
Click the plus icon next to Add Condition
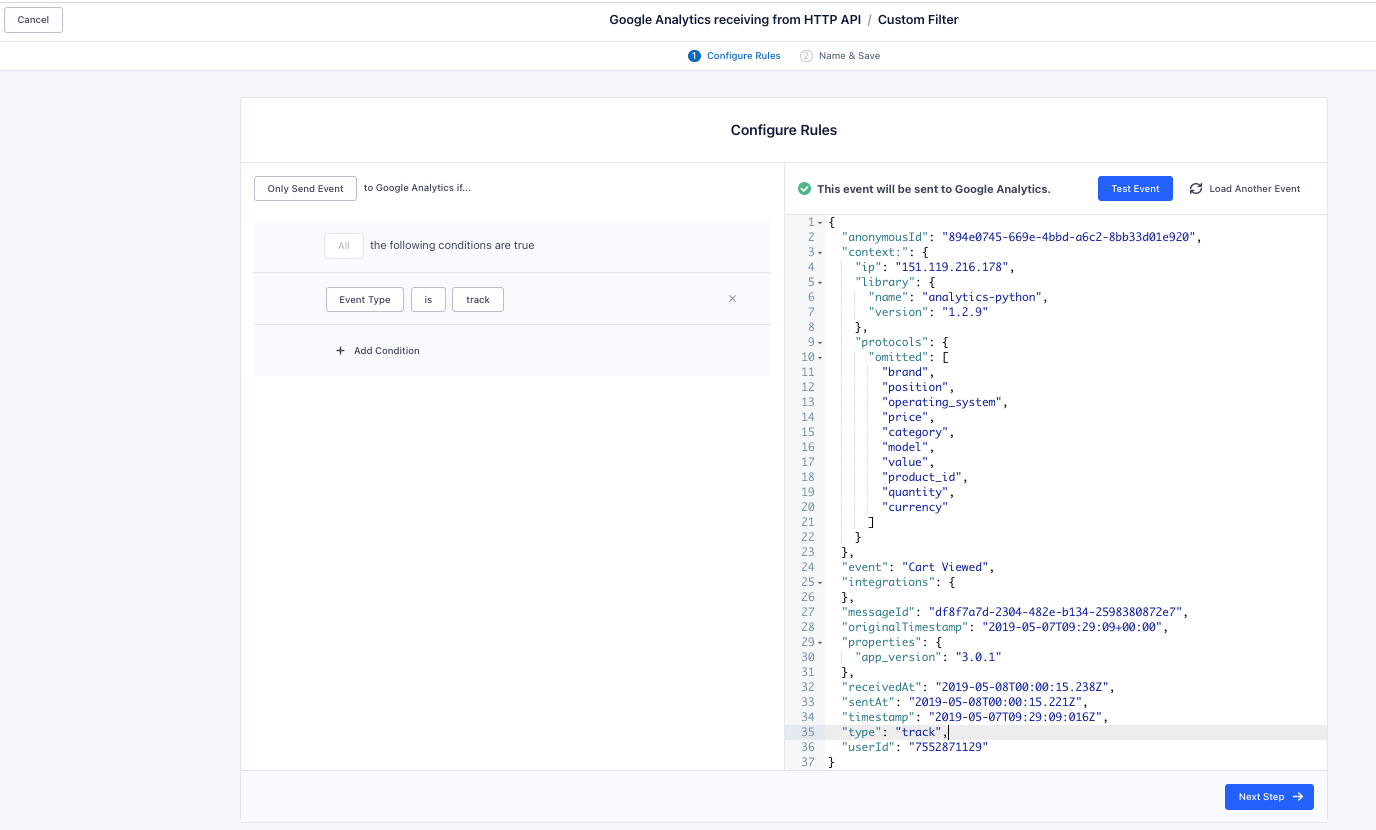(x=341, y=350)
